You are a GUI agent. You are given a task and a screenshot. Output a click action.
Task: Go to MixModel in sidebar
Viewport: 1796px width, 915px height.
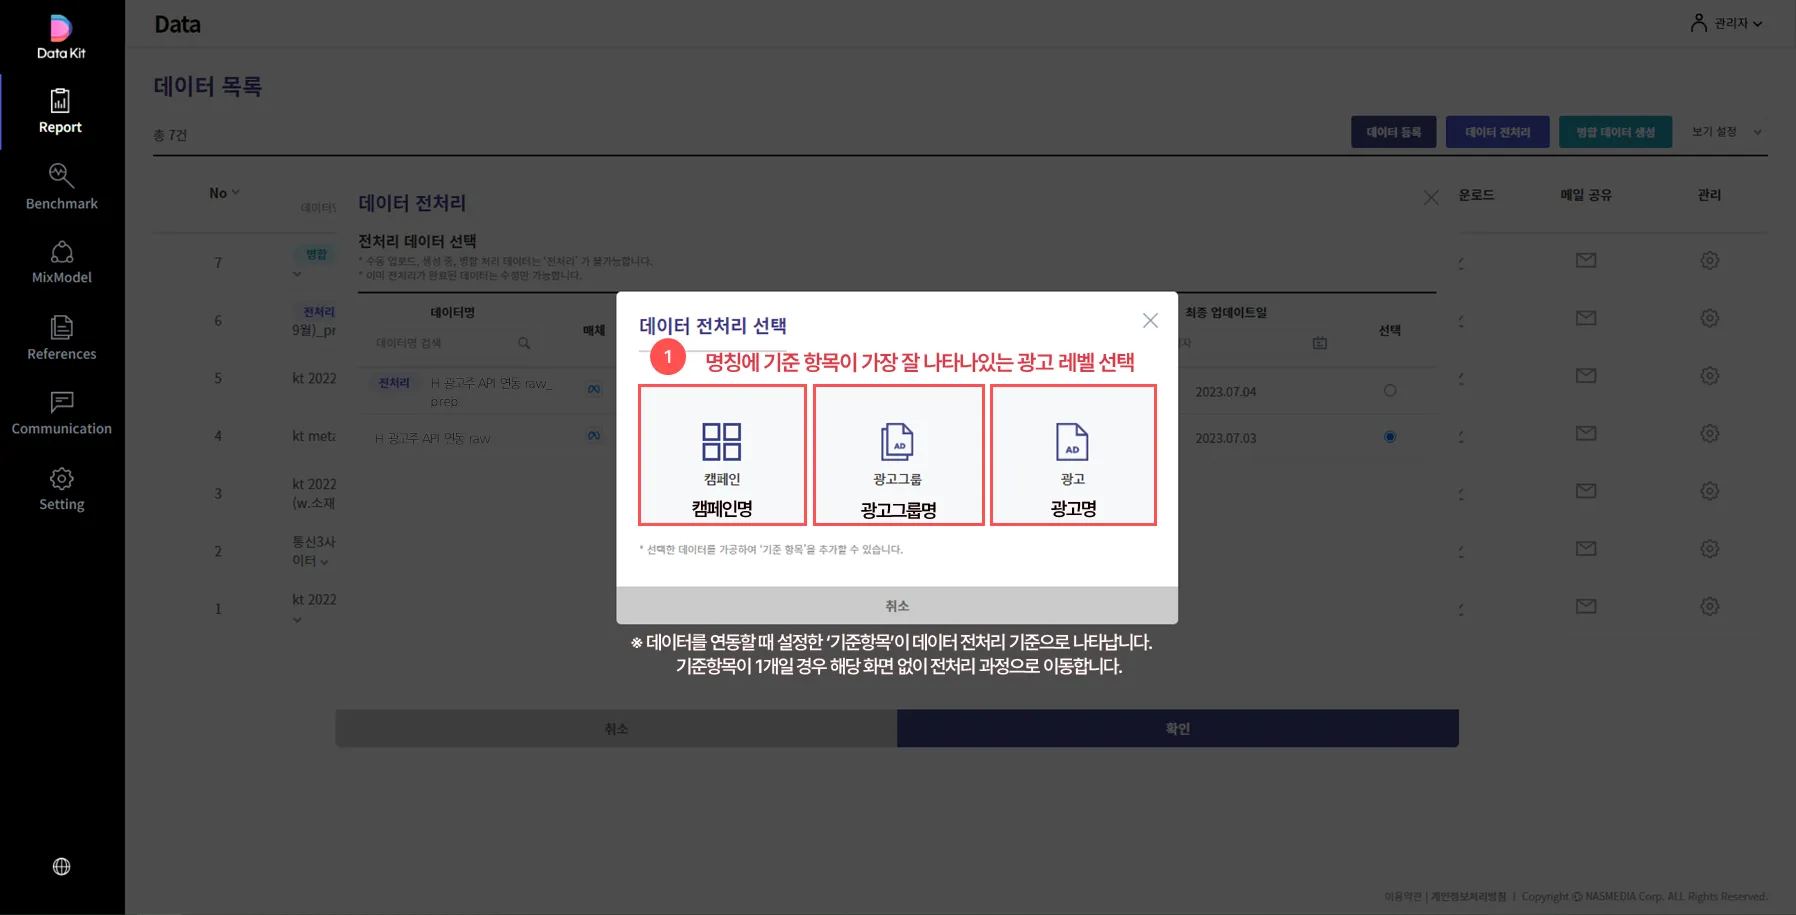61,262
